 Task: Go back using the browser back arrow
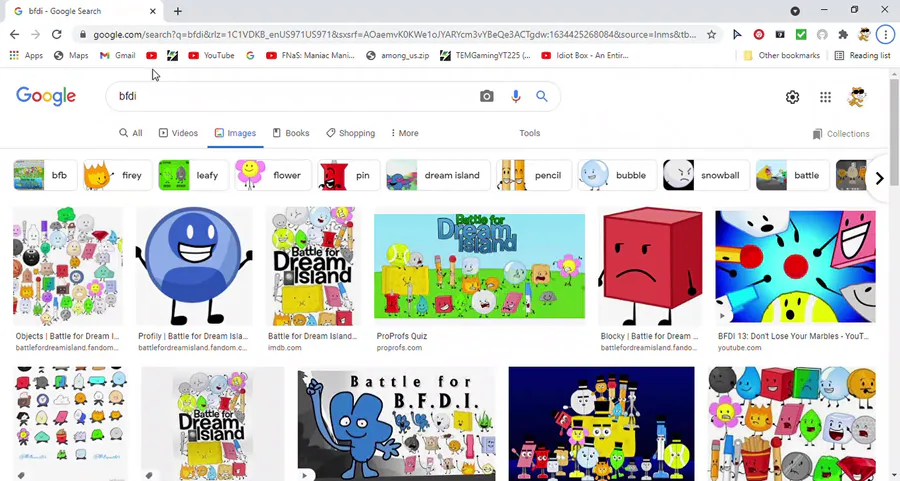14,34
